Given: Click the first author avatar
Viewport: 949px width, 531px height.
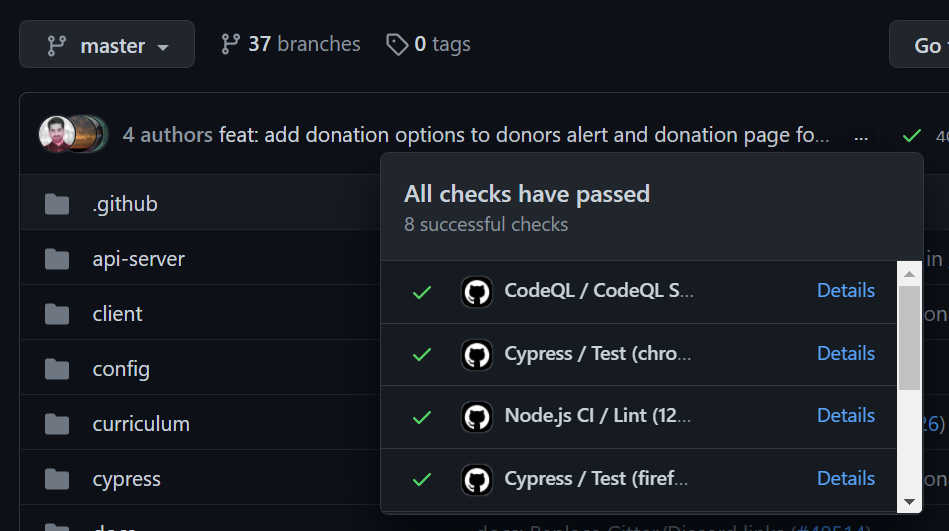Looking at the screenshot, I should click(57, 135).
